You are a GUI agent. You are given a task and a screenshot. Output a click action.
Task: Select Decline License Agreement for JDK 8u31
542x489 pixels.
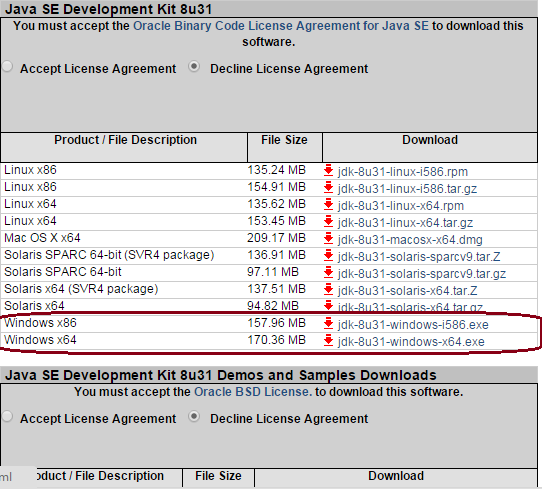tap(194, 66)
